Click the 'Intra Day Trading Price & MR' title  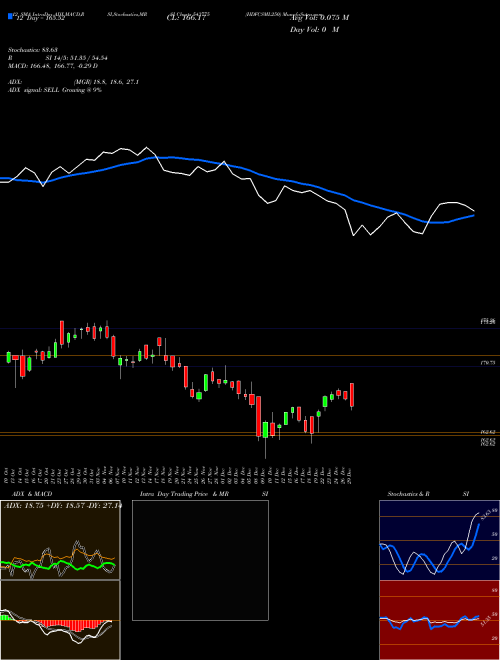(x=184, y=494)
